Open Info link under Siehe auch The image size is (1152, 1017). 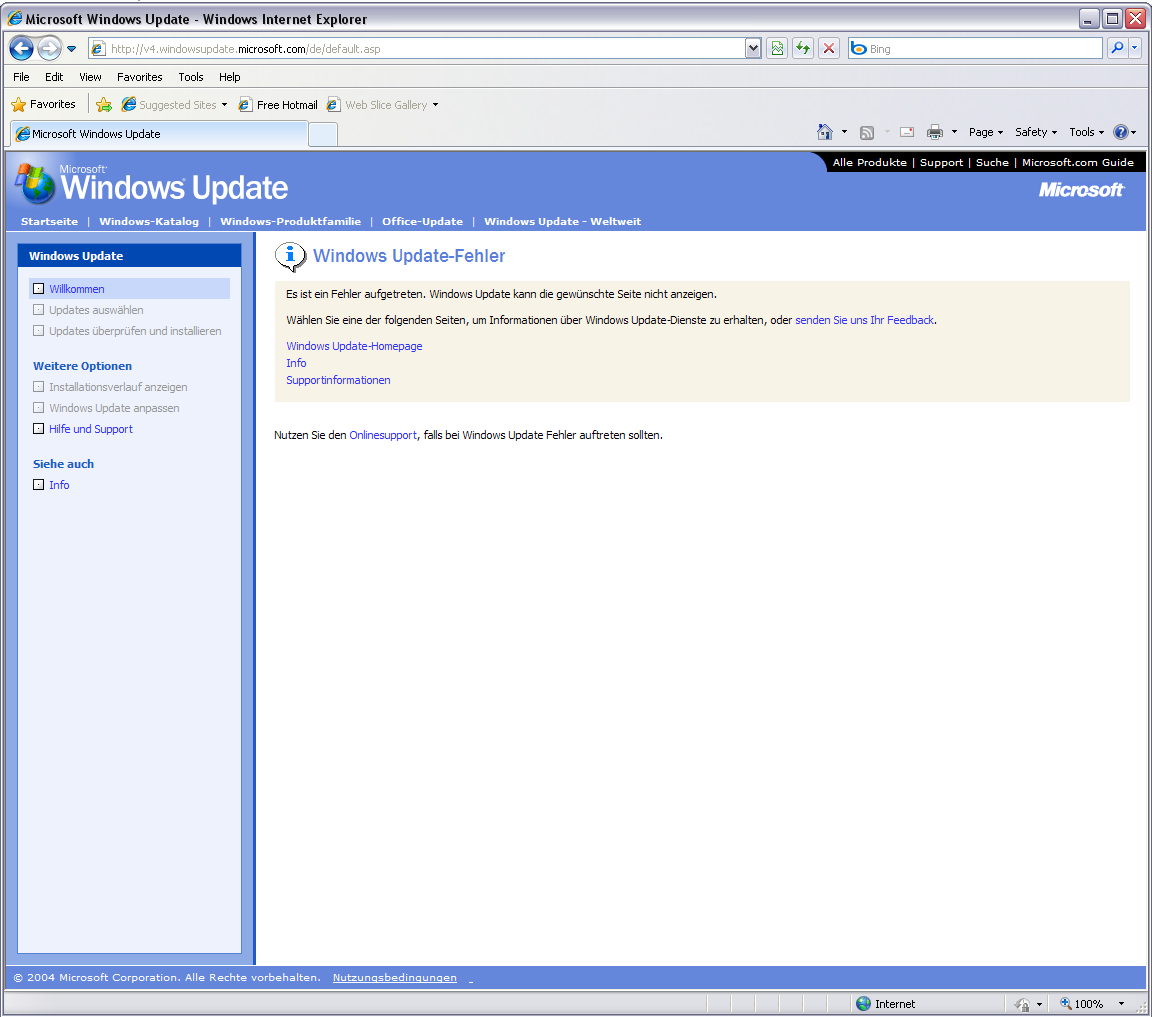(x=59, y=485)
